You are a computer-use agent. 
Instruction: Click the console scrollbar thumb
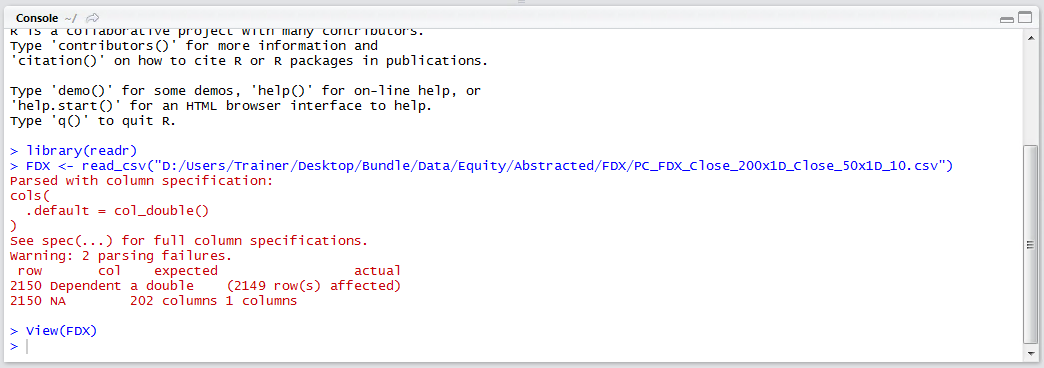(1029, 244)
